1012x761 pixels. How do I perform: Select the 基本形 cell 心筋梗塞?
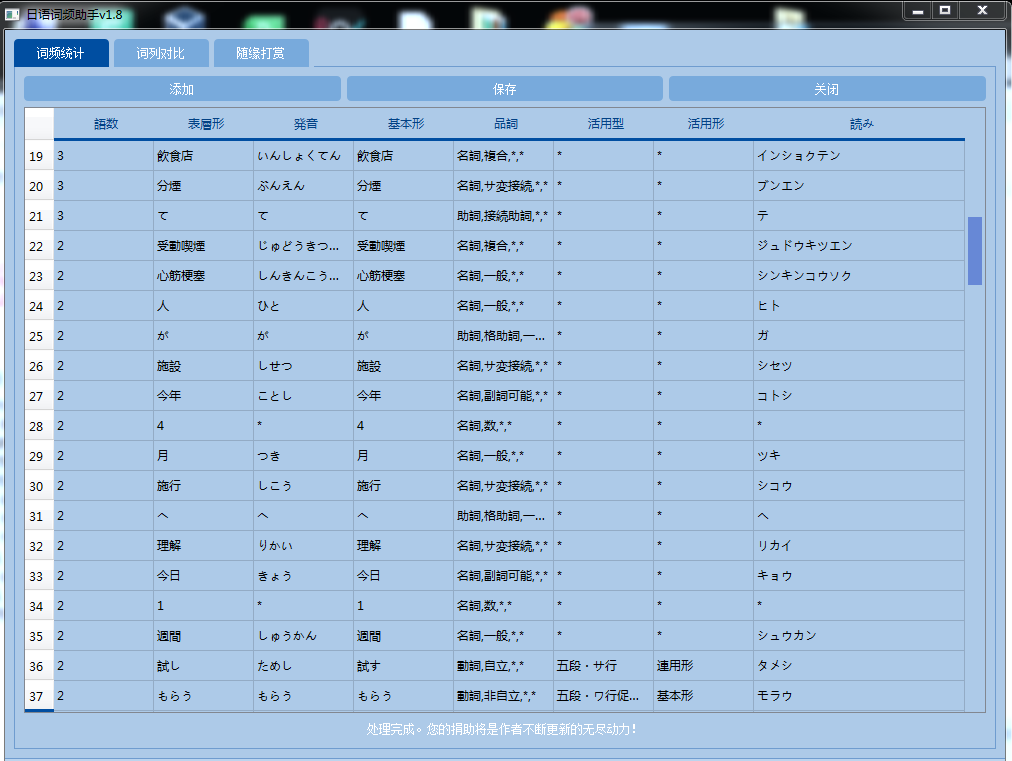pyautogui.click(x=403, y=276)
